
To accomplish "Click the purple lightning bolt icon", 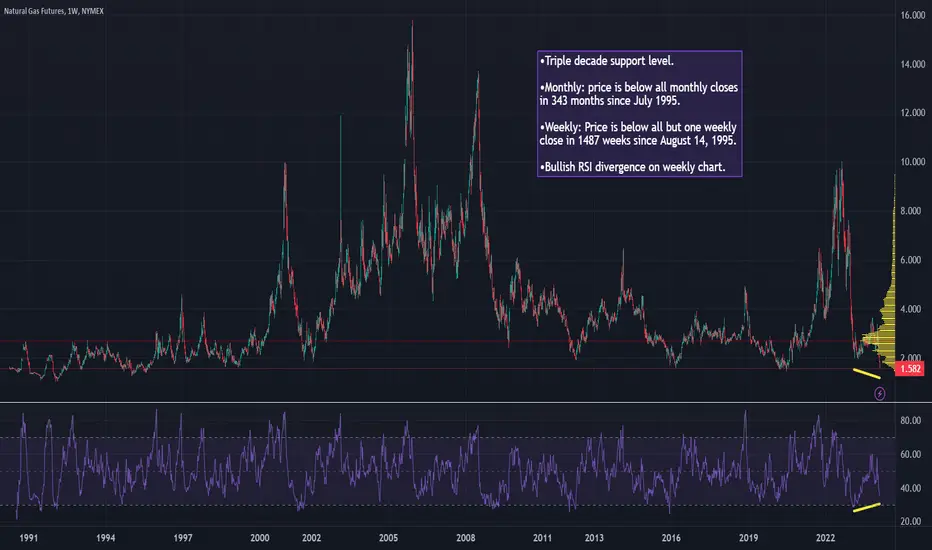I will 880,394.
